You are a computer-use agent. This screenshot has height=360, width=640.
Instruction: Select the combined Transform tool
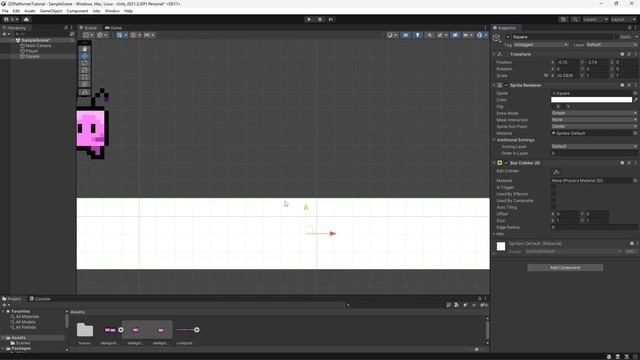coord(84,84)
